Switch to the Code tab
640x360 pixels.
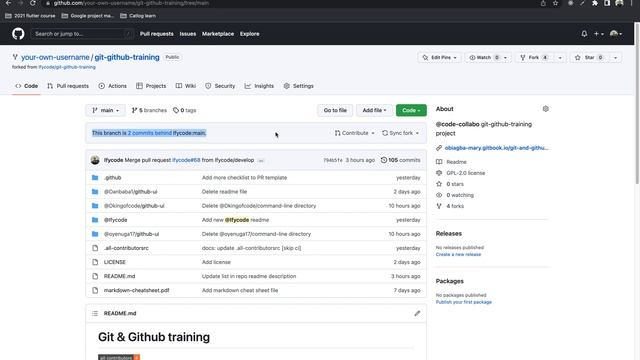click(27, 86)
